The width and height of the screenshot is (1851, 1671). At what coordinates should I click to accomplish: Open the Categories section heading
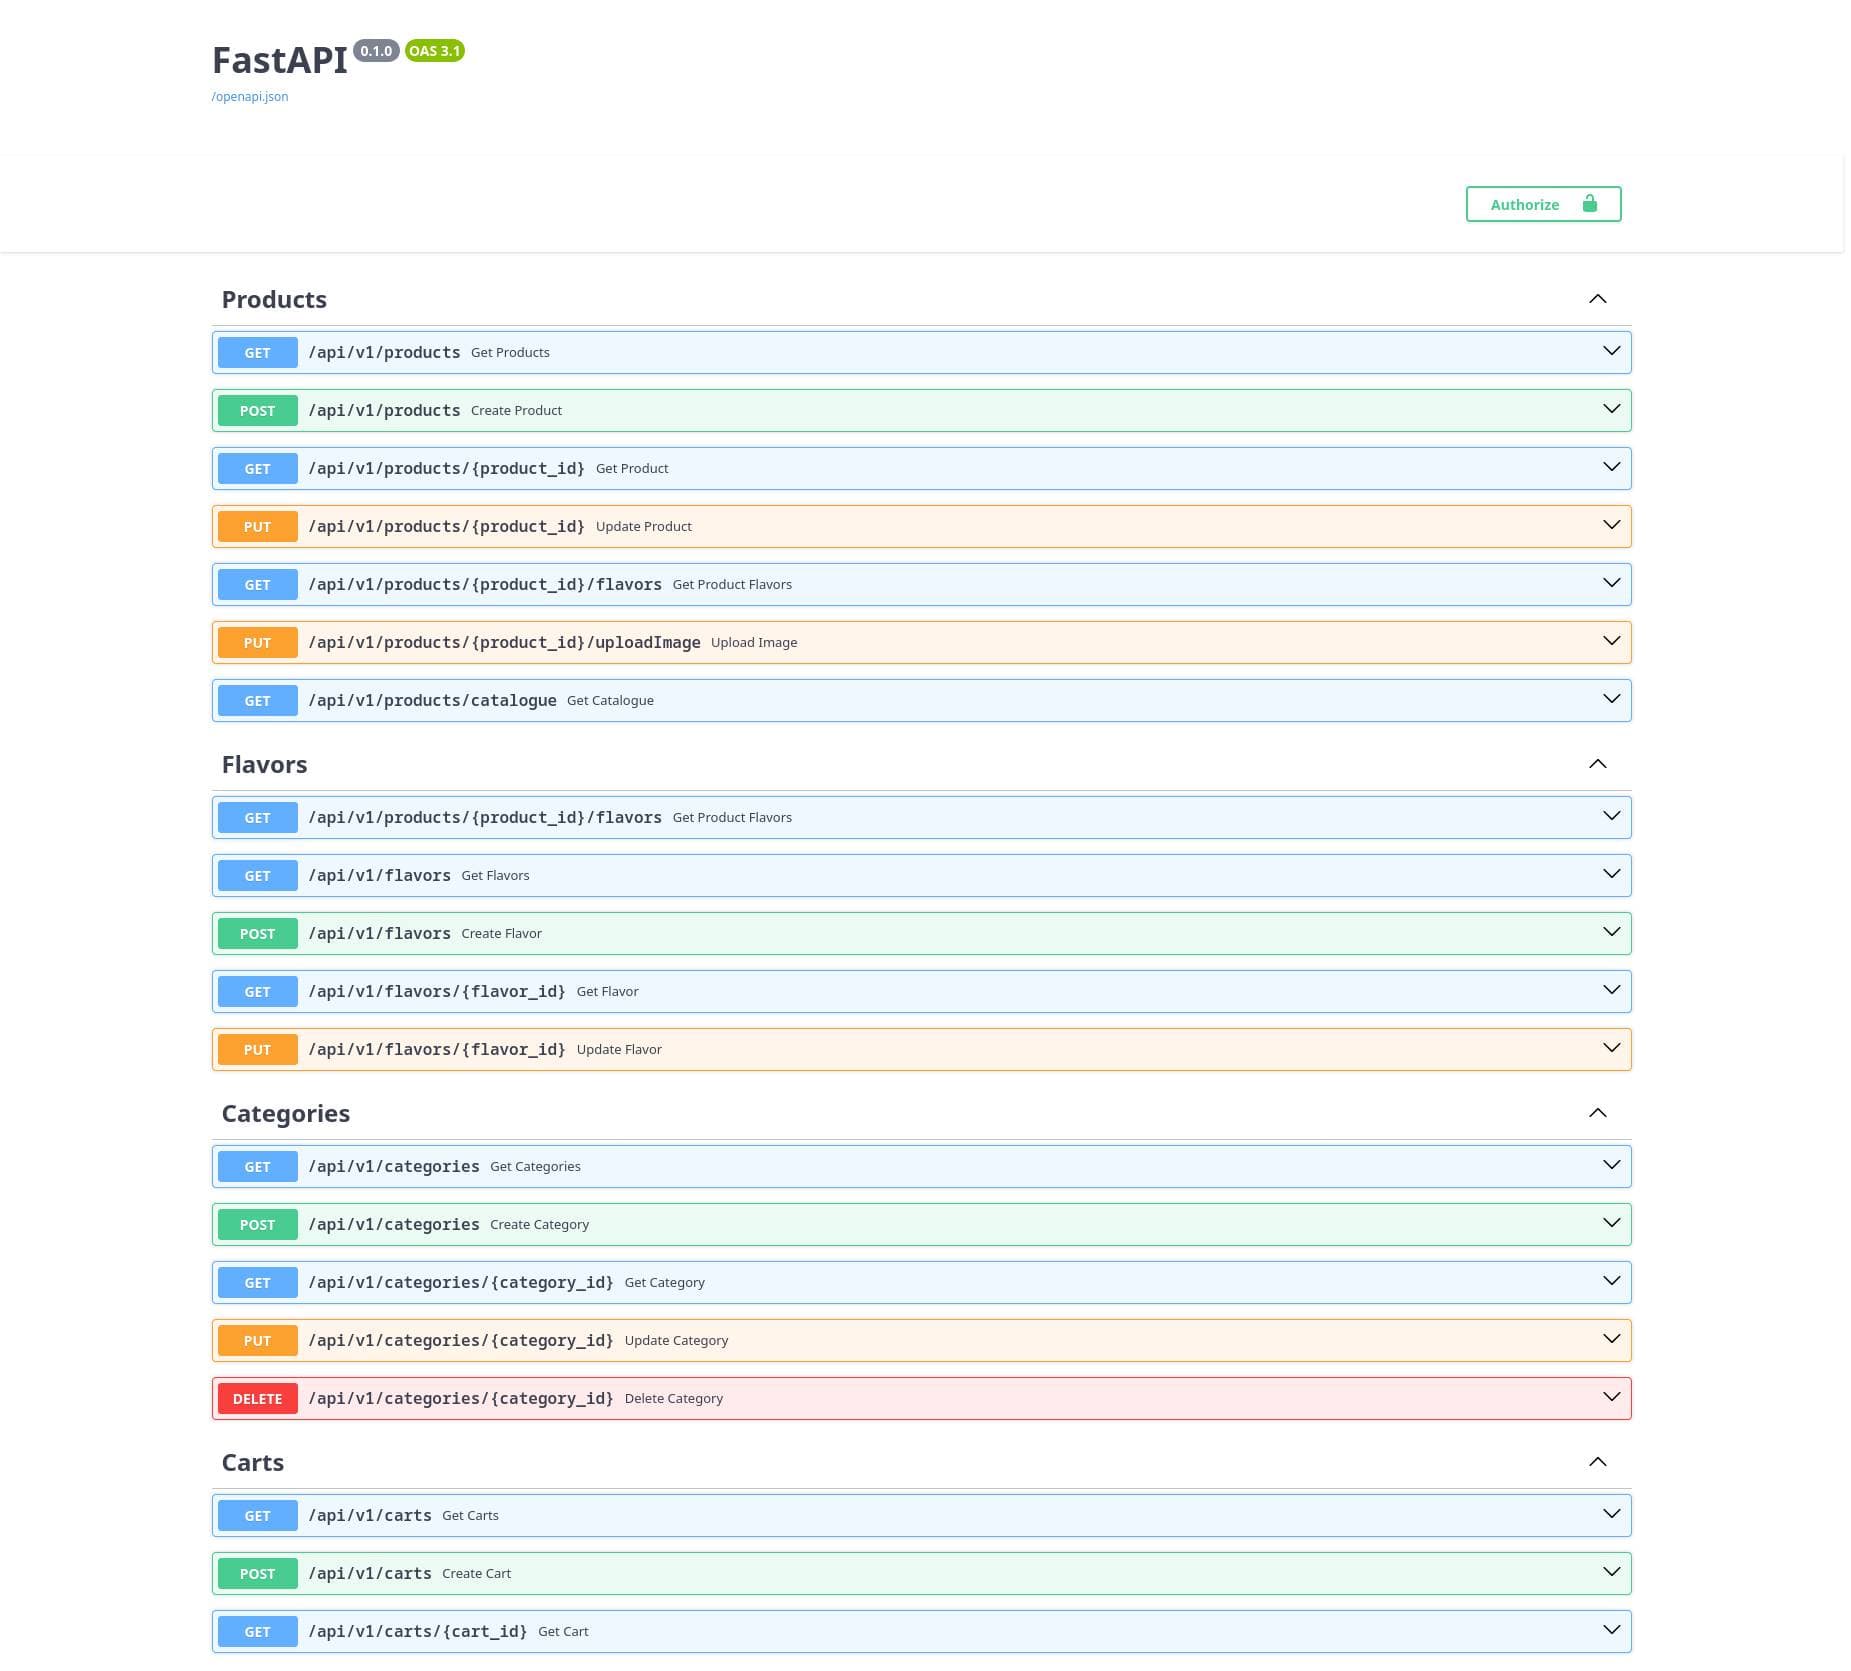286,1114
